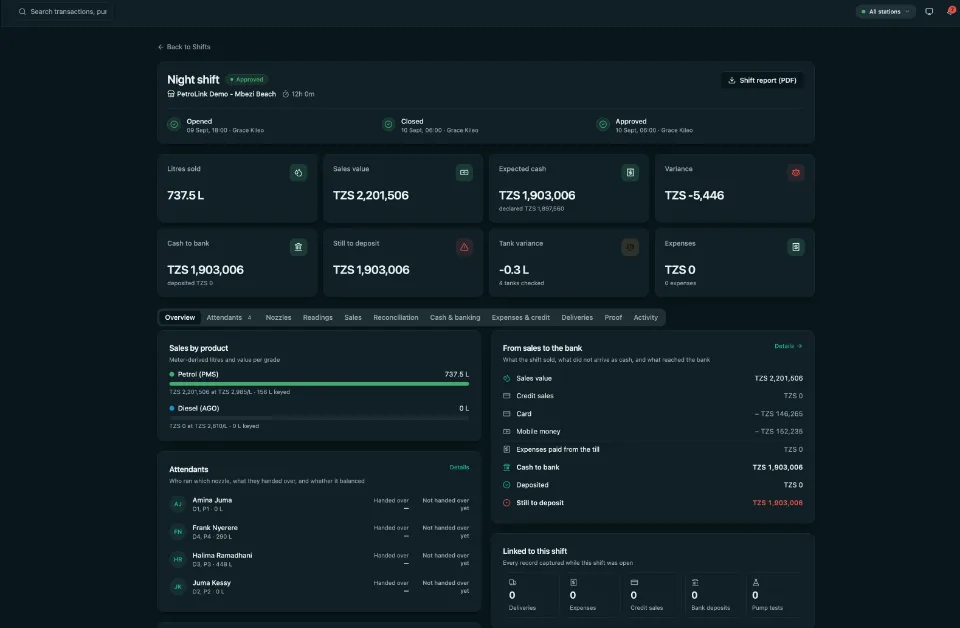Click the Closed status check icon
The height and width of the screenshot is (628, 960).
coord(388,125)
